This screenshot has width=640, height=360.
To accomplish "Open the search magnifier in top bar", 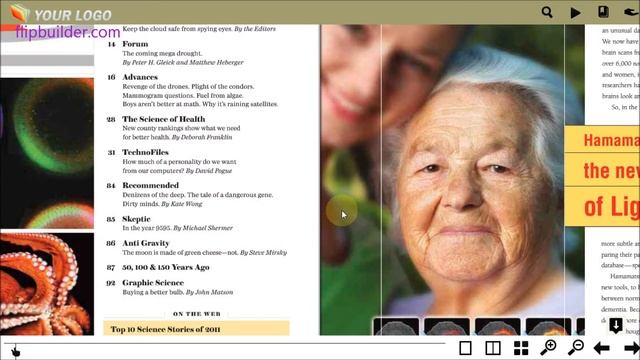I will click(x=547, y=12).
